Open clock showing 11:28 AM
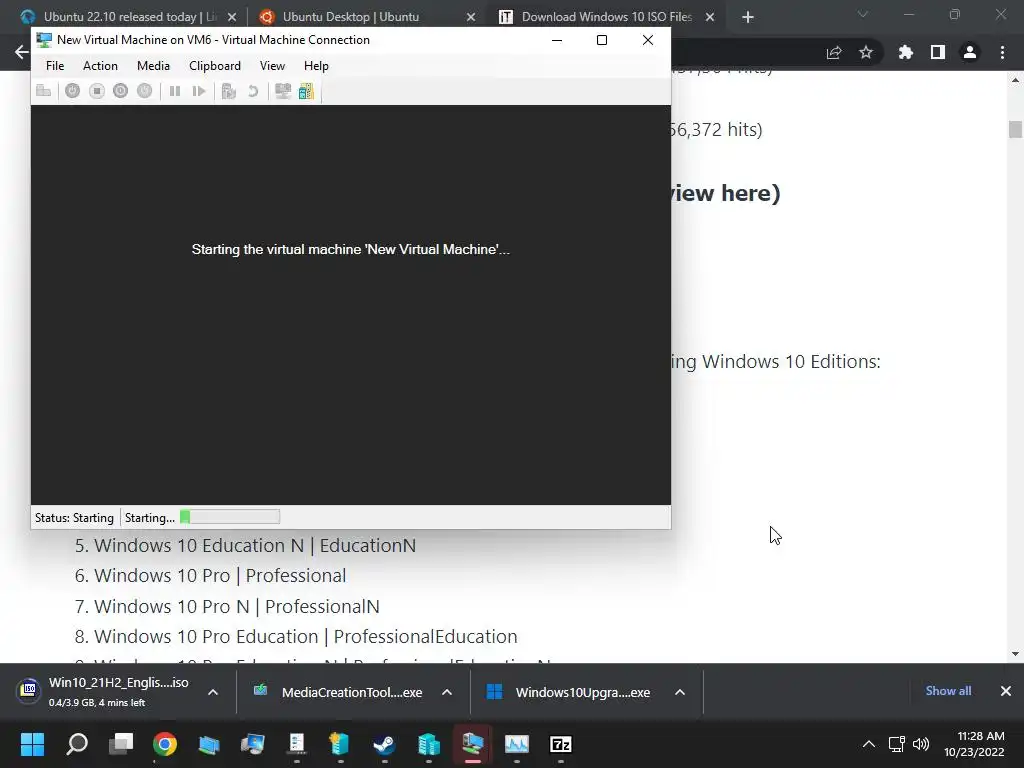The image size is (1024, 768). (x=974, y=744)
